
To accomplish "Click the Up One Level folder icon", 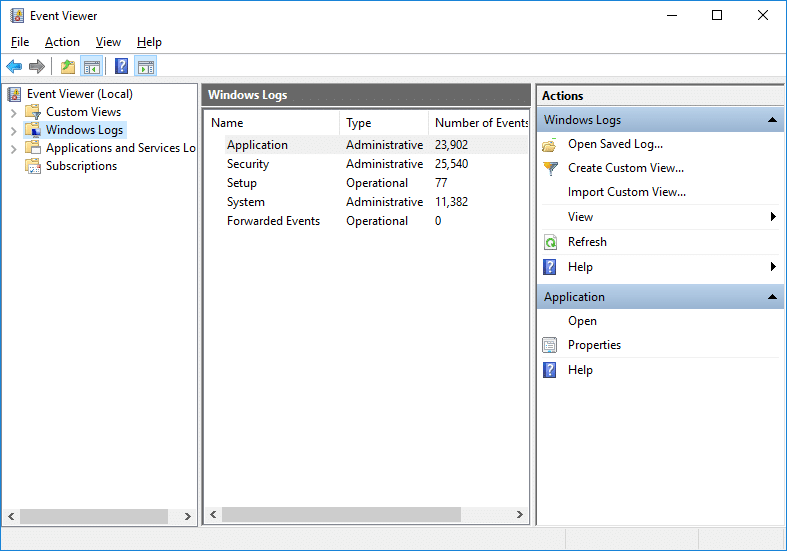I will point(67,67).
